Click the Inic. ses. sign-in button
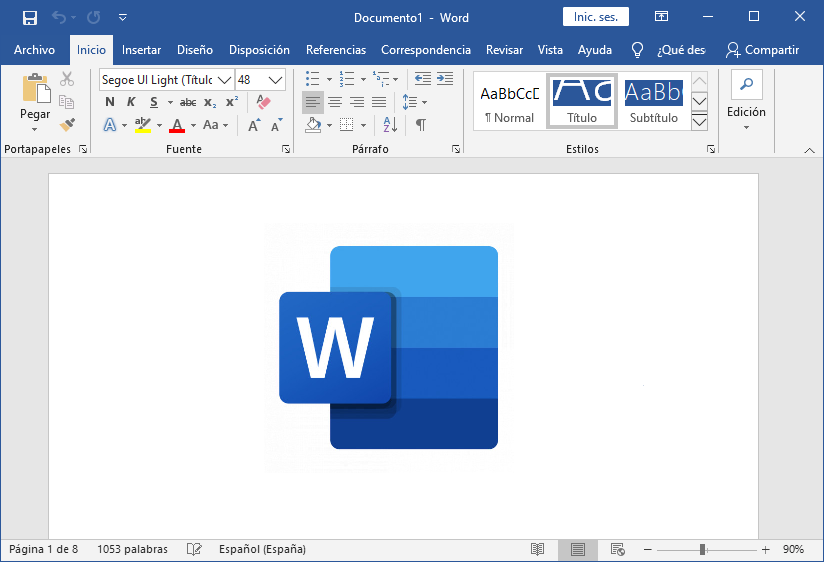 (x=595, y=17)
